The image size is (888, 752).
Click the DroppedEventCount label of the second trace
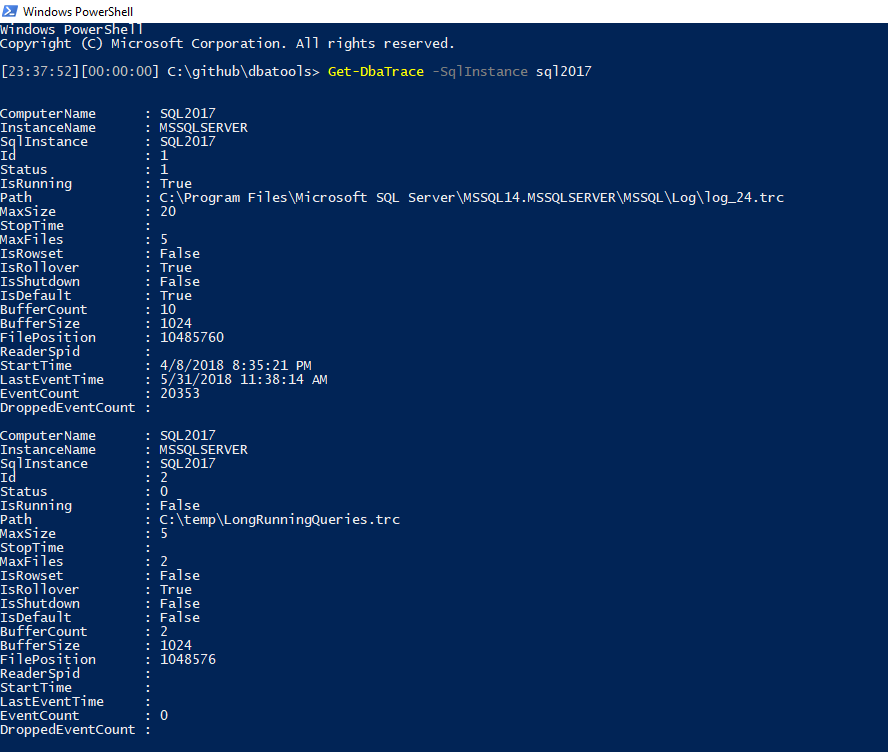(x=67, y=730)
